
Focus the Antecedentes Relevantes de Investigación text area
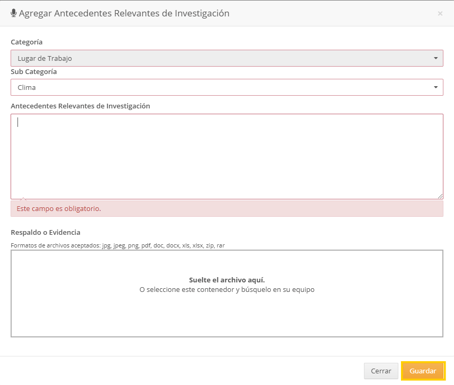[x=227, y=157]
